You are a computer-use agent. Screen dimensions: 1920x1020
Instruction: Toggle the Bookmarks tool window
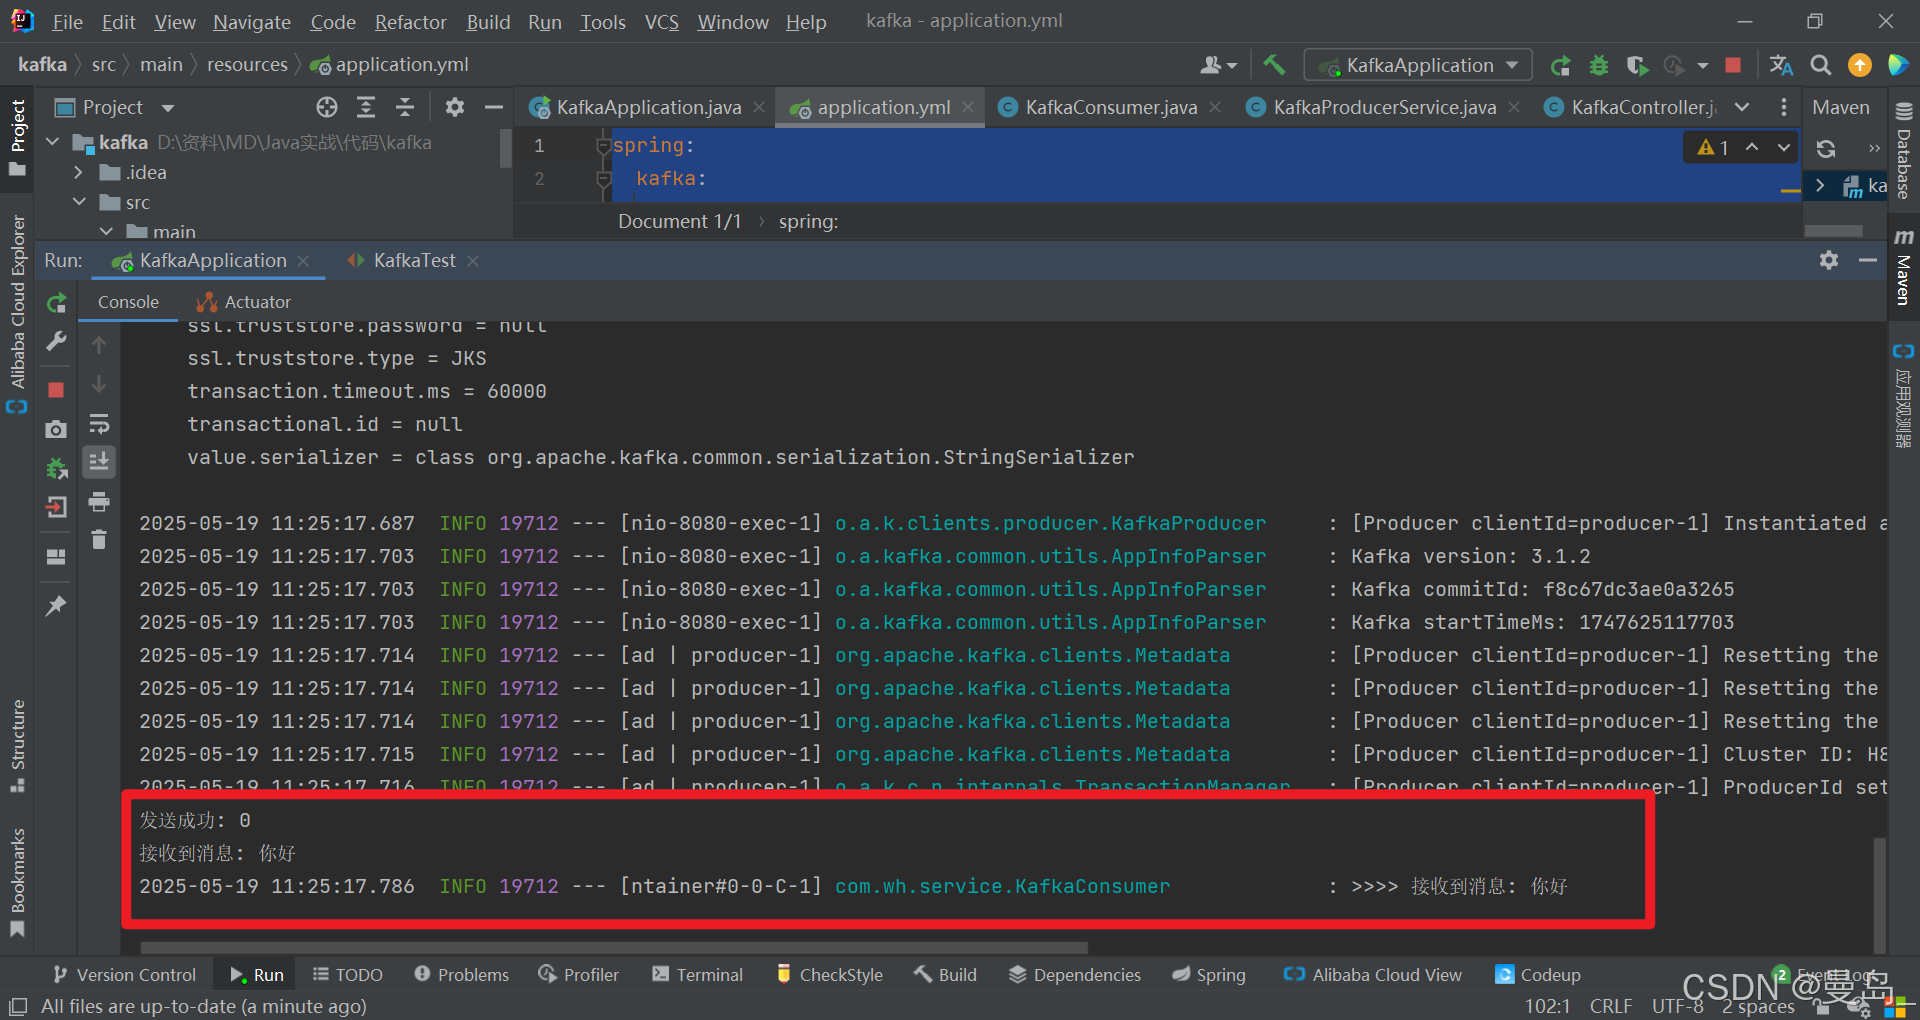click(17, 883)
